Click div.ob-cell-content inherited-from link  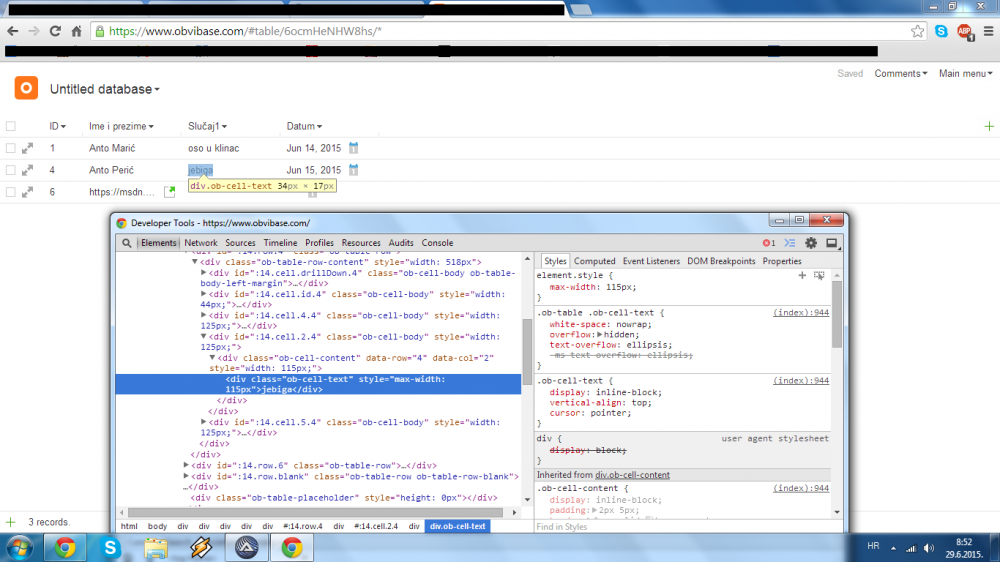[x=632, y=475]
